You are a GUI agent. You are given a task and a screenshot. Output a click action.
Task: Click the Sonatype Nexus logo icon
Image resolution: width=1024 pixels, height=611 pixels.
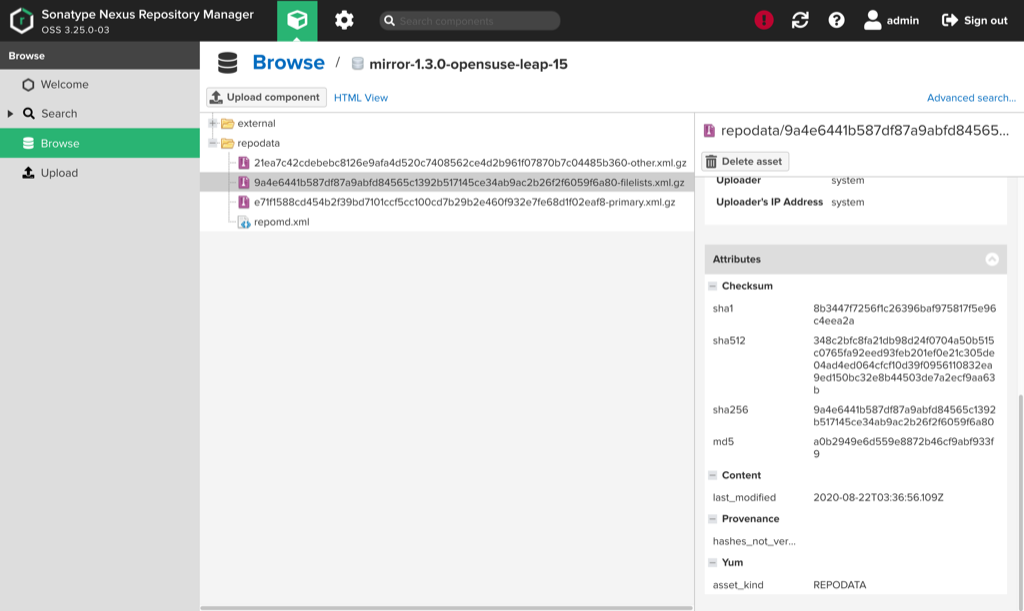click(x=22, y=20)
